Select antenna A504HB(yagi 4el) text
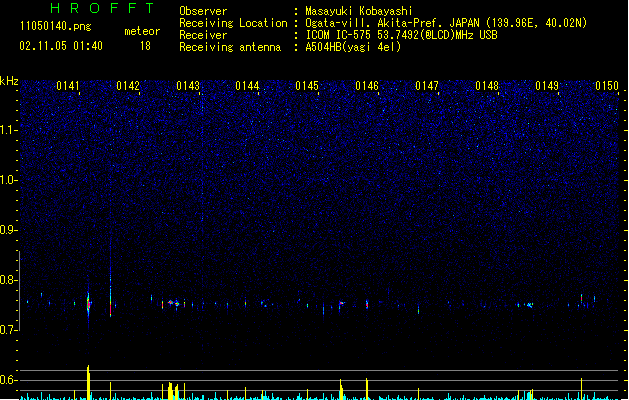This screenshot has width=629, height=400. [353, 47]
